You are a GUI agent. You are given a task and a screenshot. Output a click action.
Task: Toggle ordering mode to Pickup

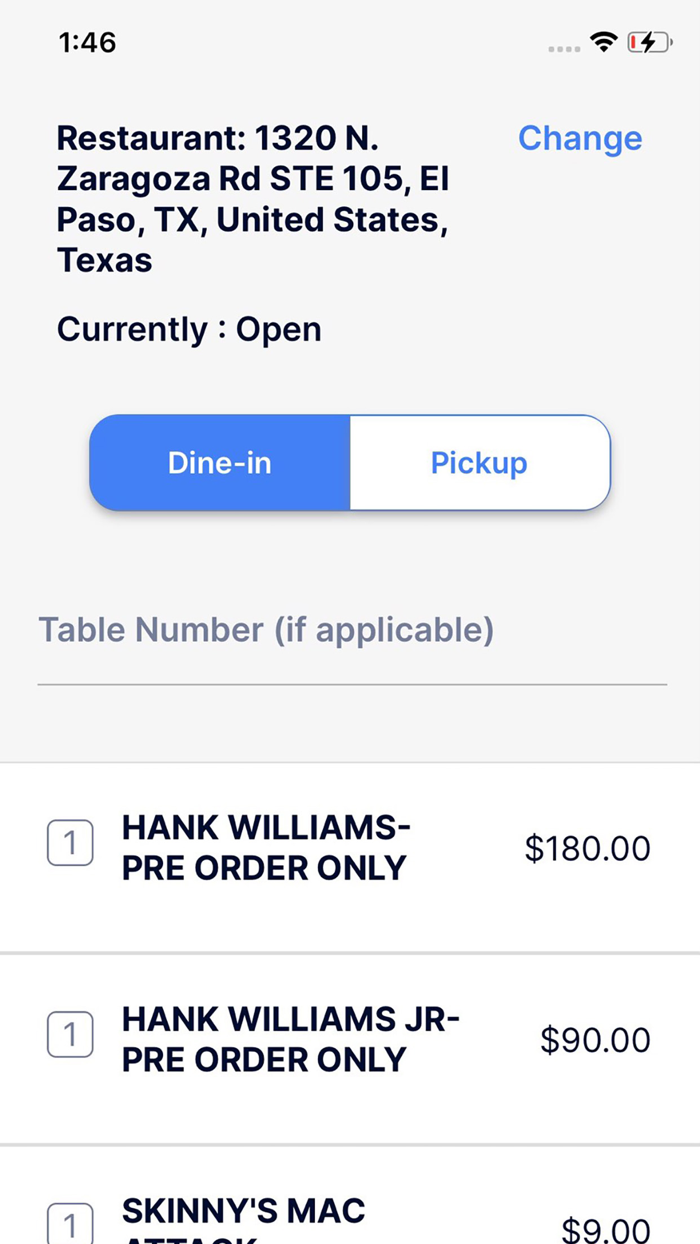479,462
